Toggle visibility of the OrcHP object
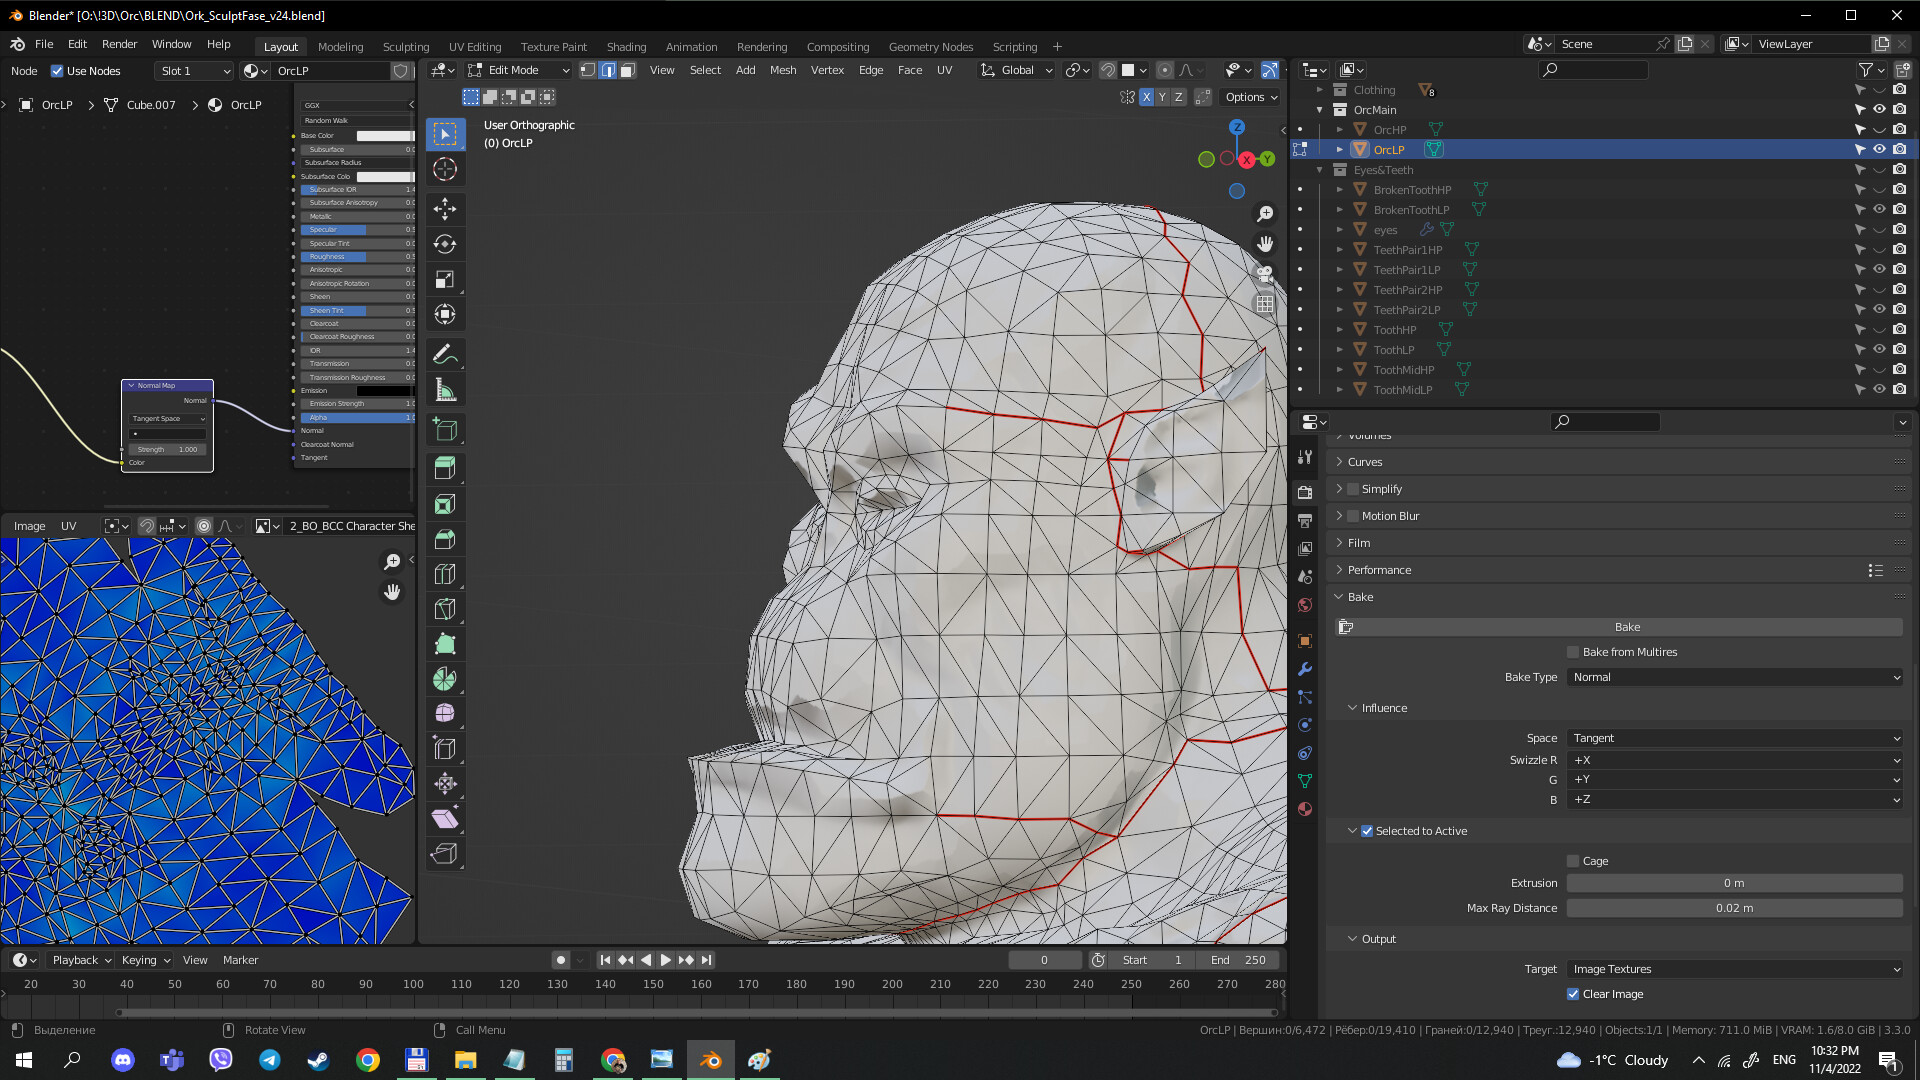Viewport: 1920px width, 1080px height. pyautogui.click(x=1880, y=129)
